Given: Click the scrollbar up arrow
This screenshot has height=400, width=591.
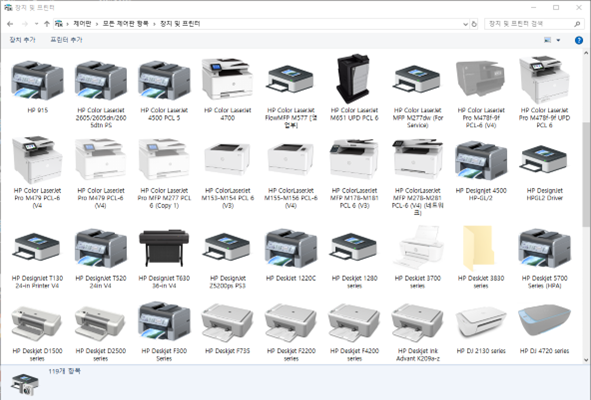Looking at the screenshot, I should click(x=586, y=54).
